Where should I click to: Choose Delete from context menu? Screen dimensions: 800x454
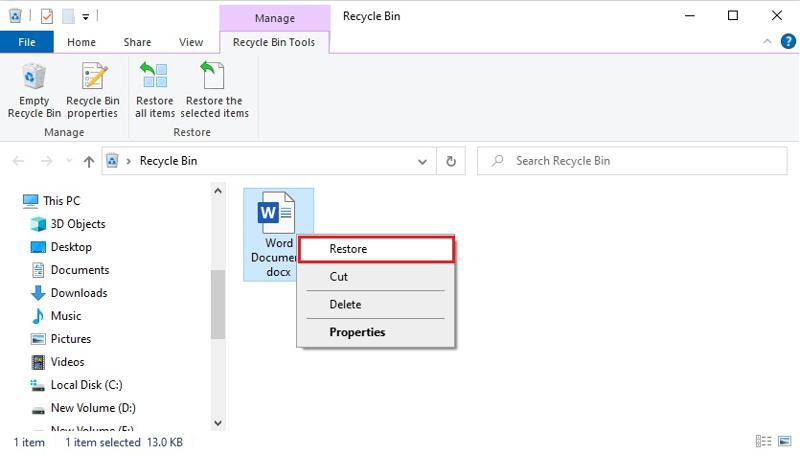click(376, 305)
